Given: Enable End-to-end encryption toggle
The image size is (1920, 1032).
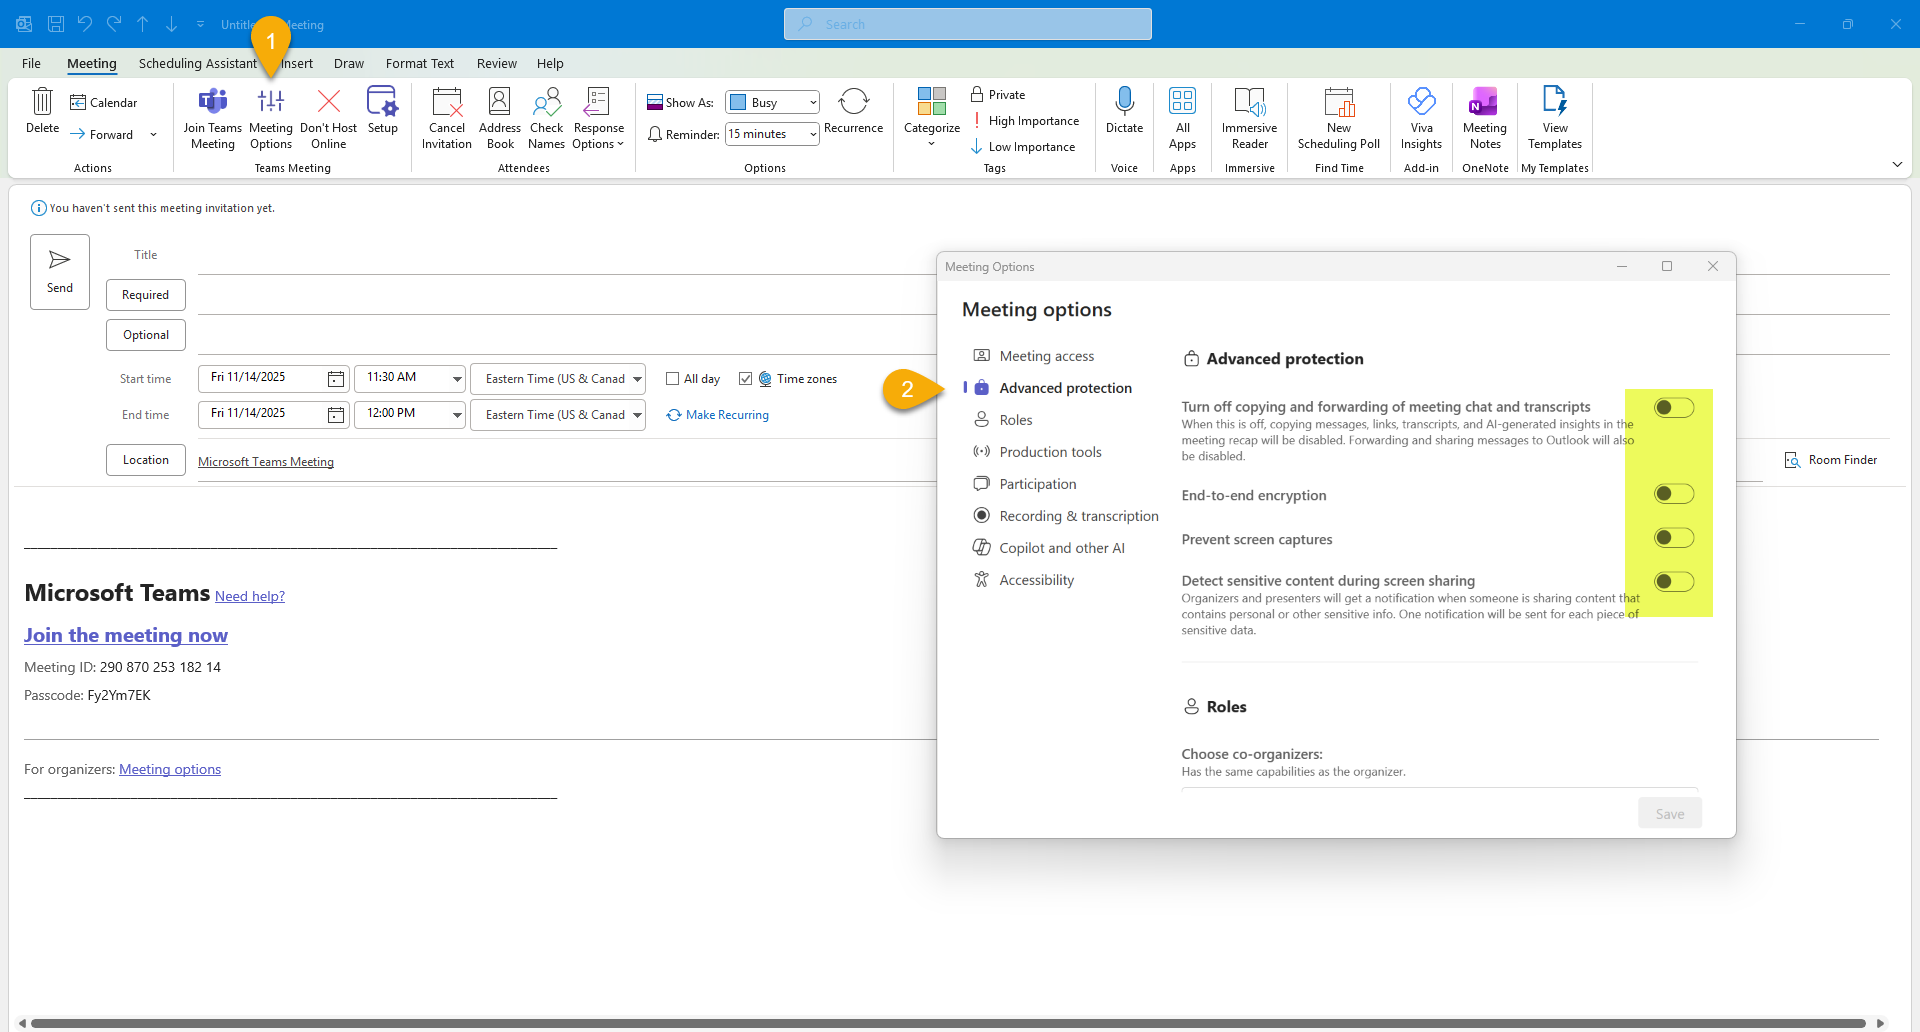Looking at the screenshot, I should [x=1673, y=494].
